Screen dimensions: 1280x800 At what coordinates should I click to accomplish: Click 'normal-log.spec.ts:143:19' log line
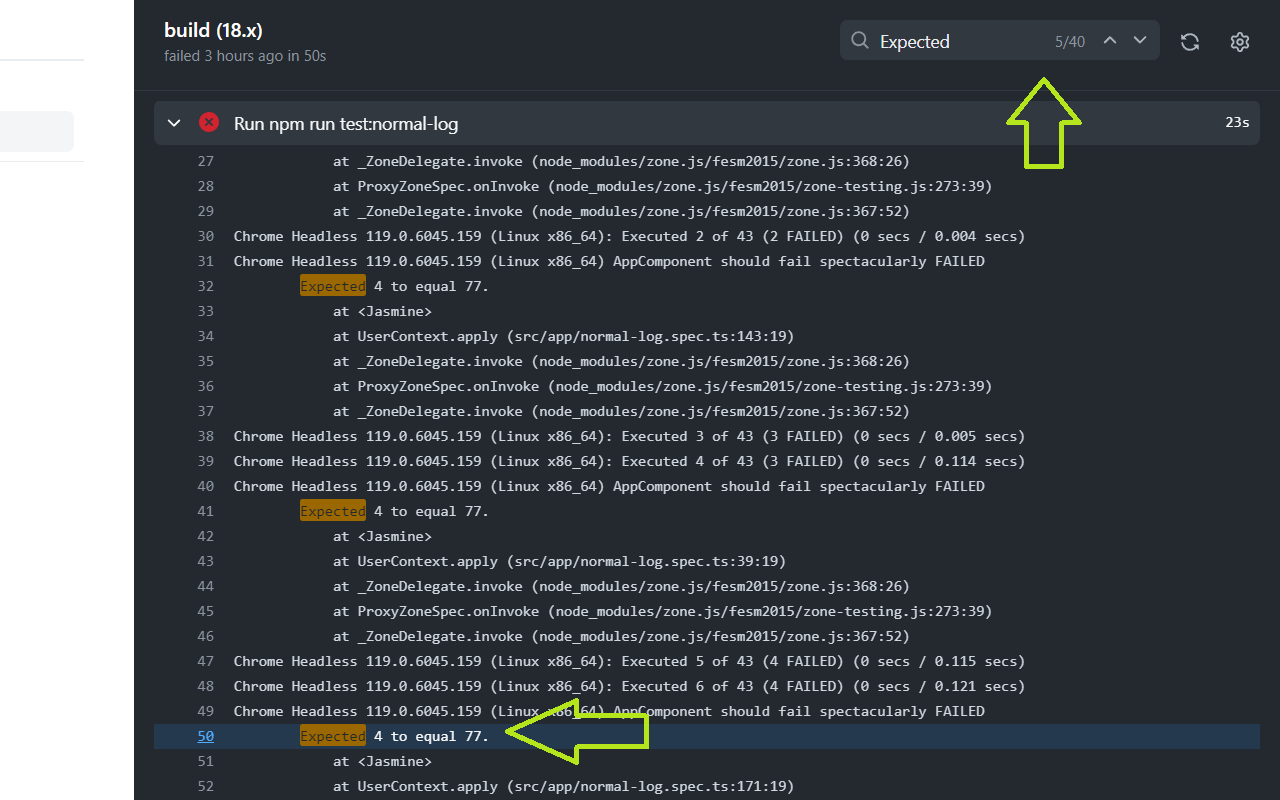[564, 336]
